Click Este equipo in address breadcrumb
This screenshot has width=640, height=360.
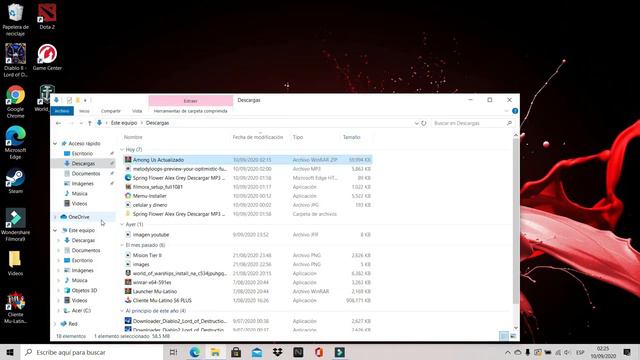(124, 123)
